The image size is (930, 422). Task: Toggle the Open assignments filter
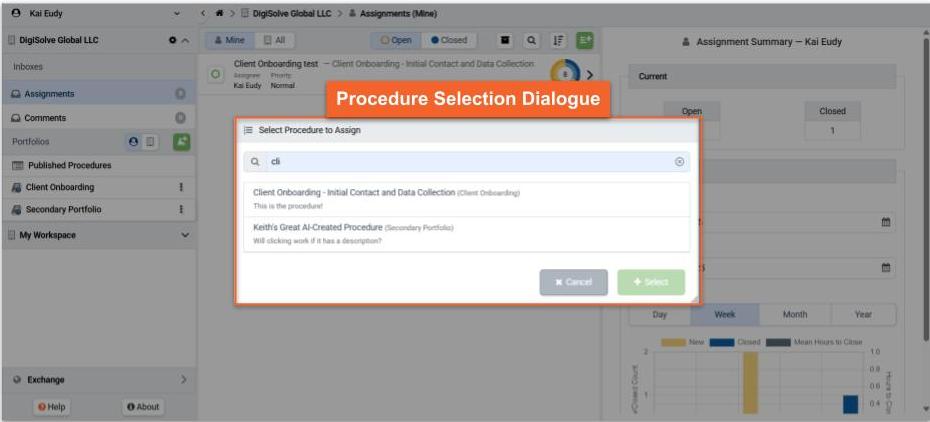point(396,40)
